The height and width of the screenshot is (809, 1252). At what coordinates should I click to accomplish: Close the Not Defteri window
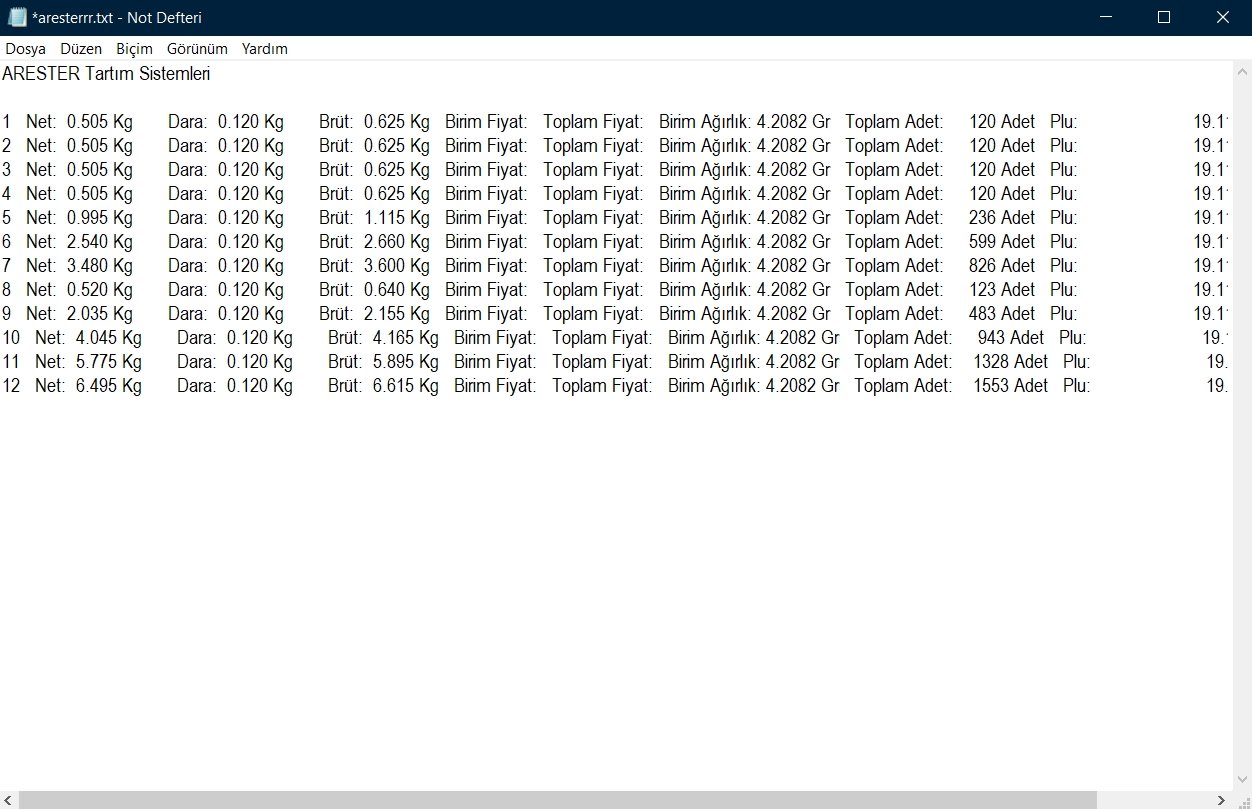pyautogui.click(x=1222, y=17)
